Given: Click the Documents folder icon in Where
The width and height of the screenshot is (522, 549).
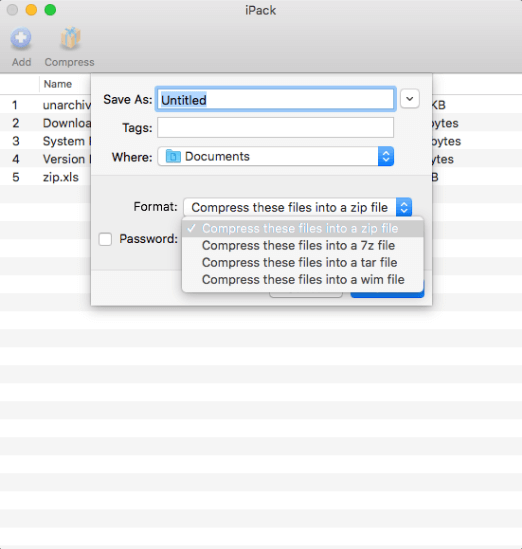Looking at the screenshot, I should click(x=173, y=156).
